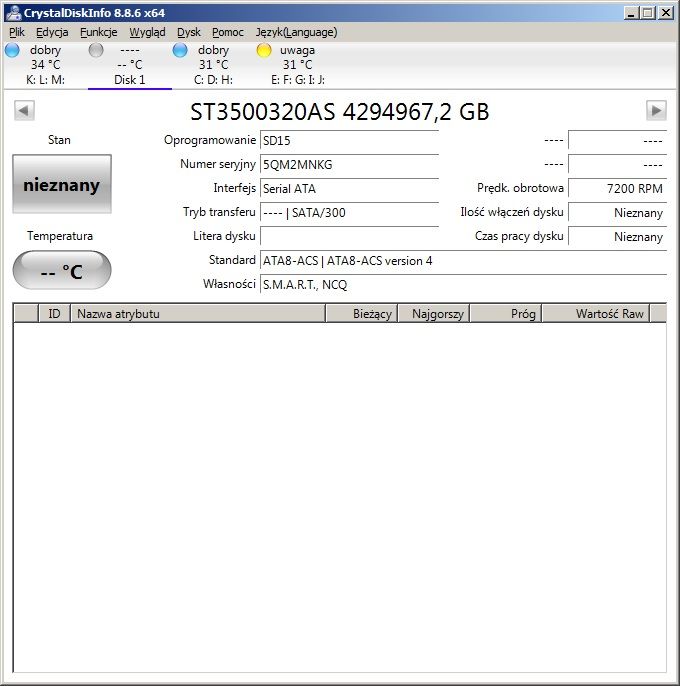Click the Próg column header

506,314
